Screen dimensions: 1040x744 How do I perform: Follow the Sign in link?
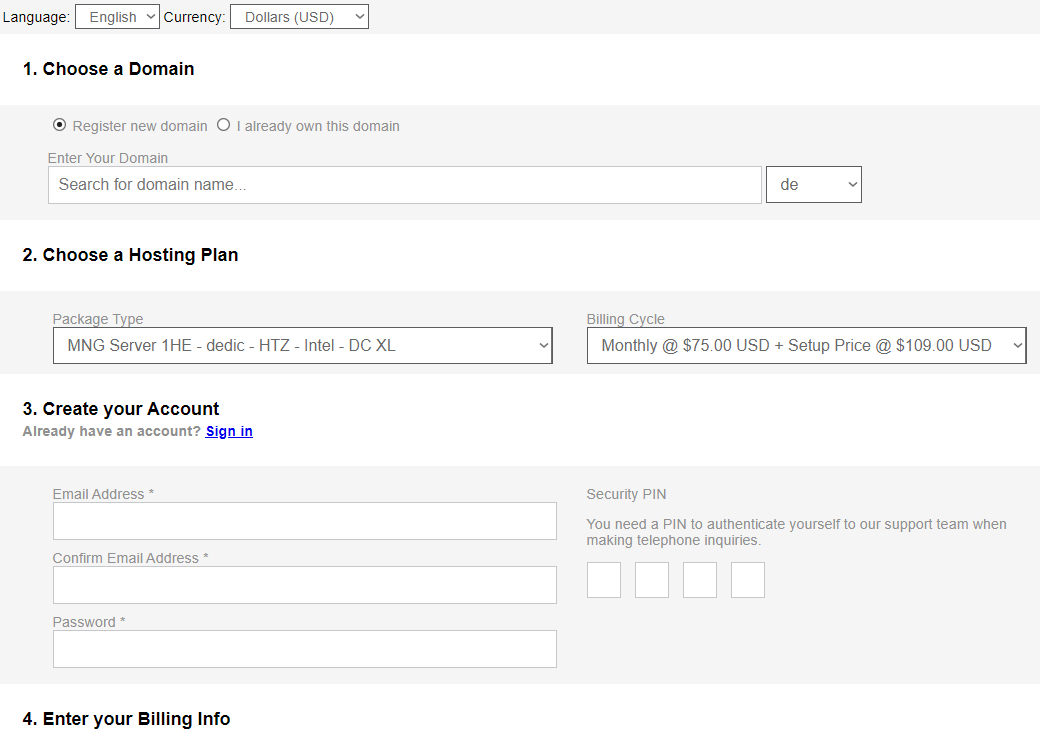point(229,431)
